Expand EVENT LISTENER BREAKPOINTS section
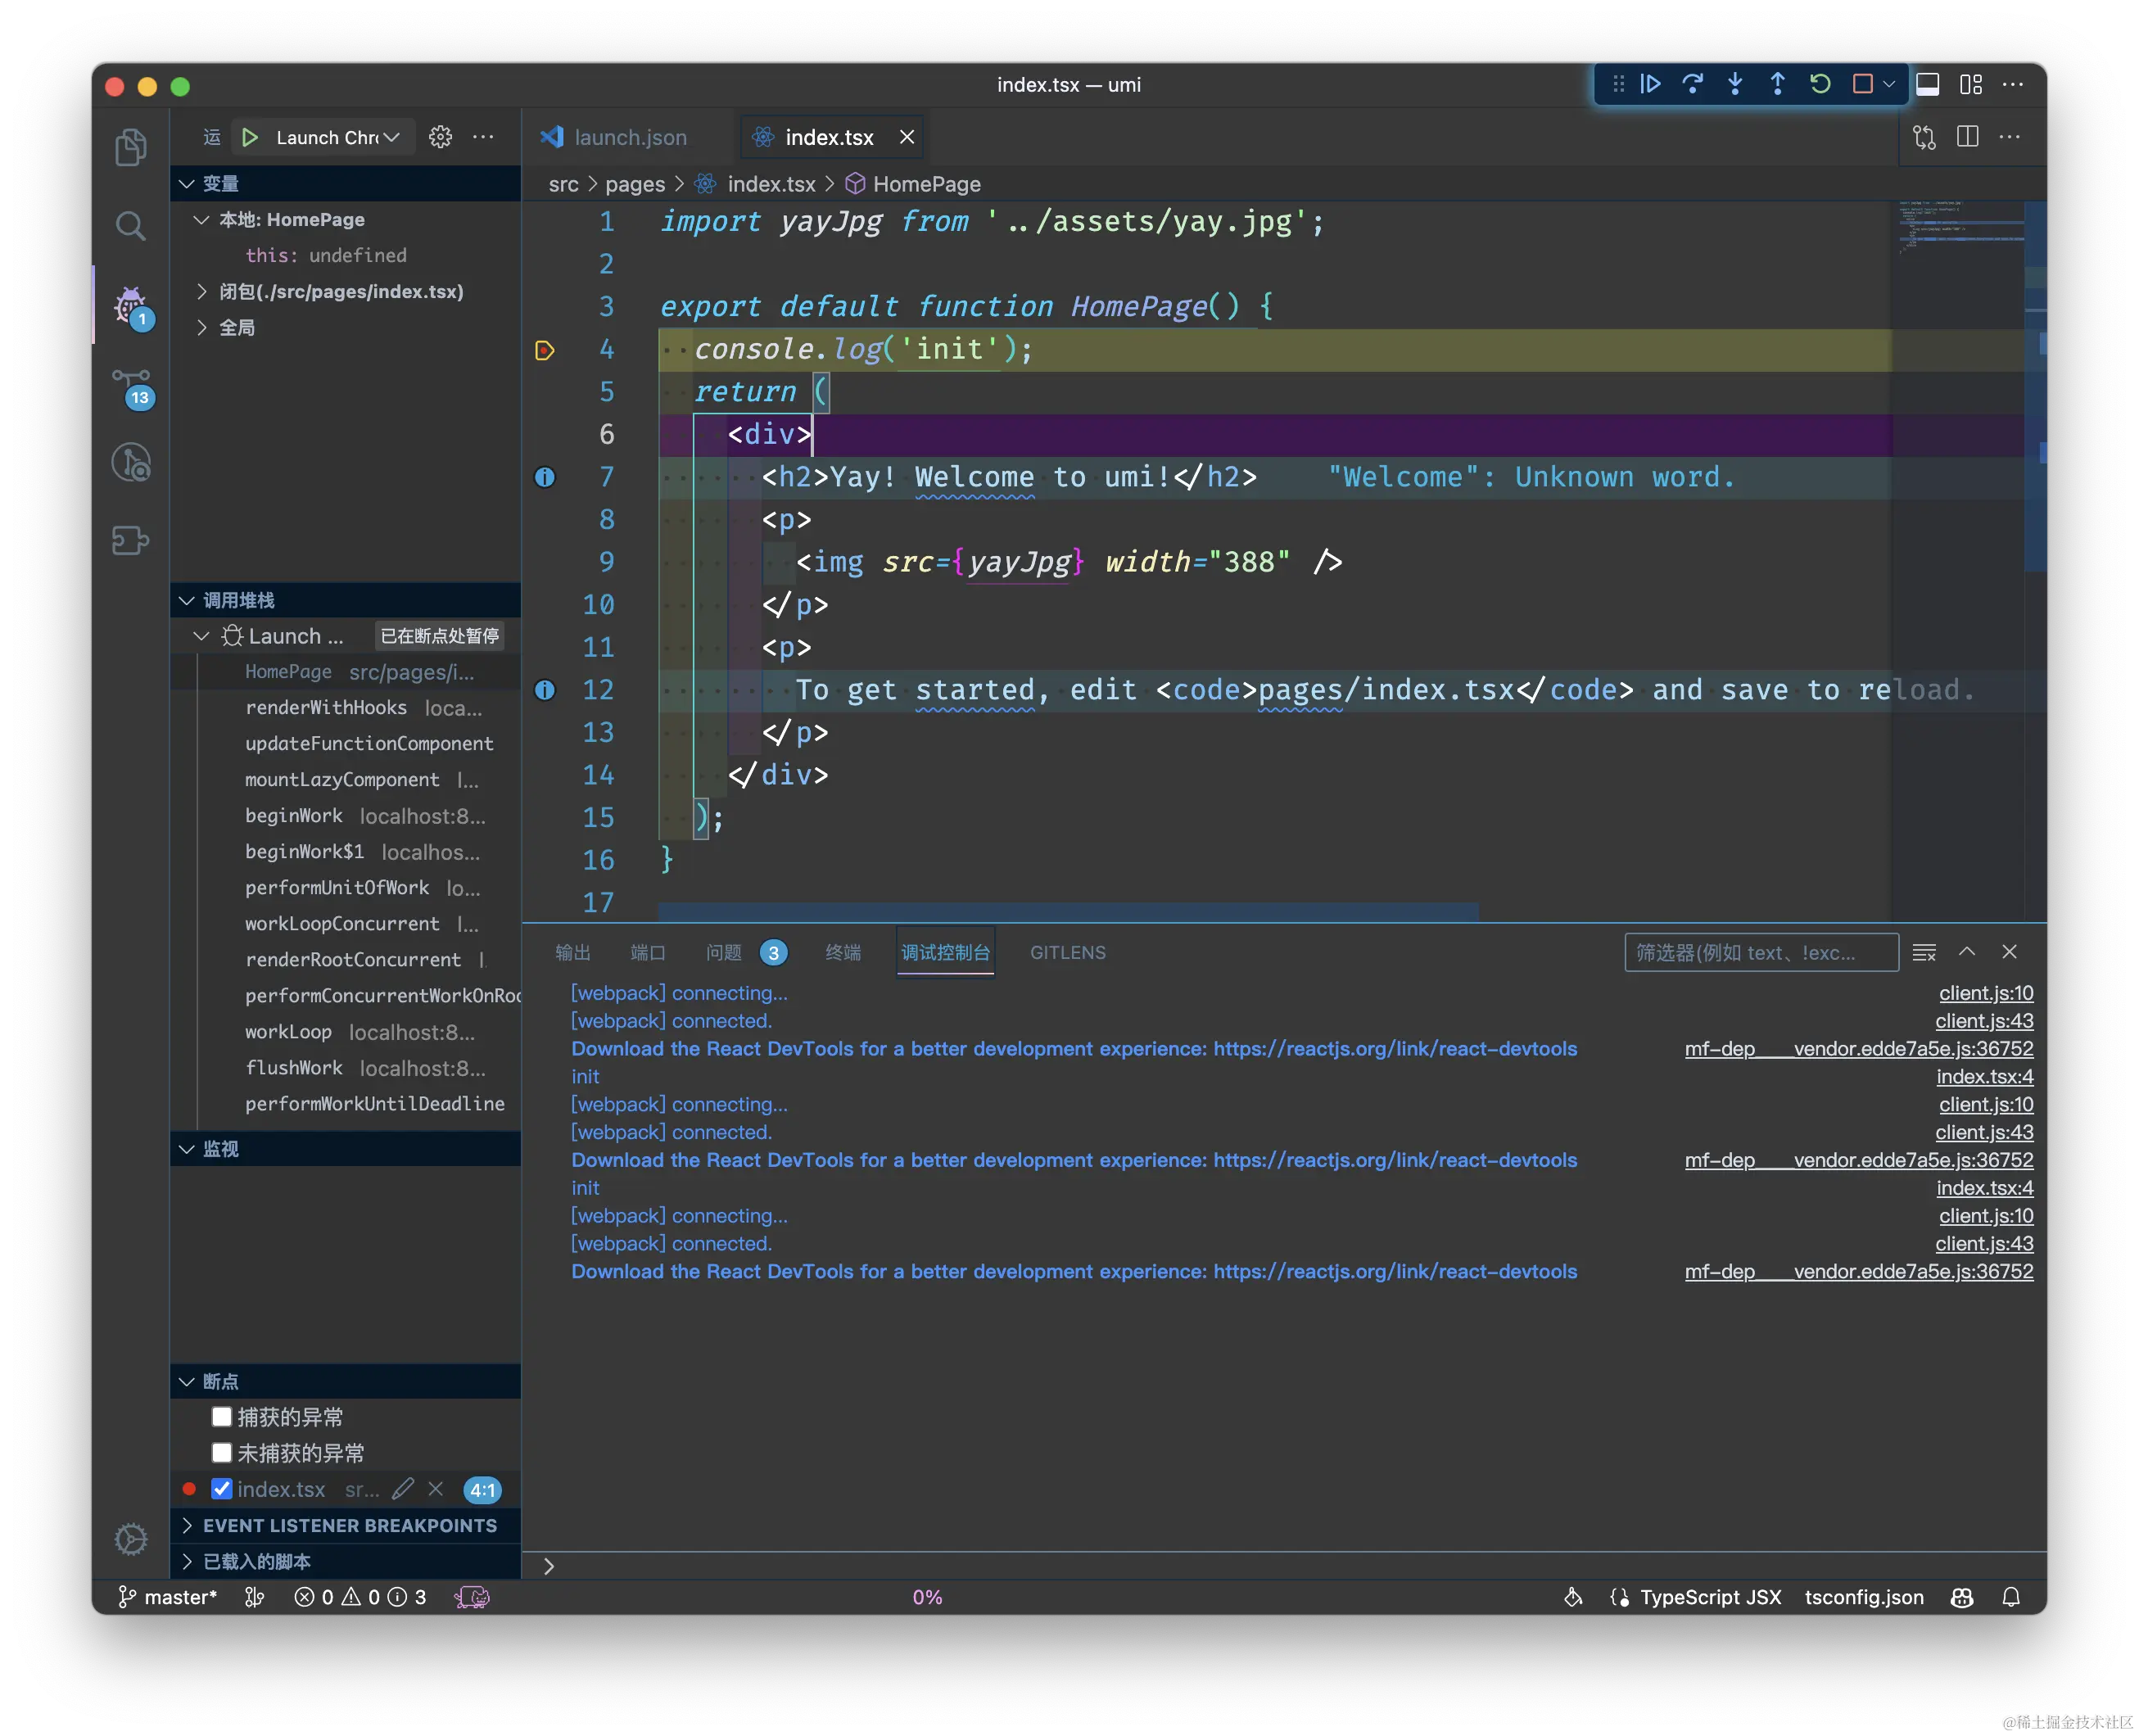Image resolution: width=2139 pixels, height=1736 pixels. 349,1525
